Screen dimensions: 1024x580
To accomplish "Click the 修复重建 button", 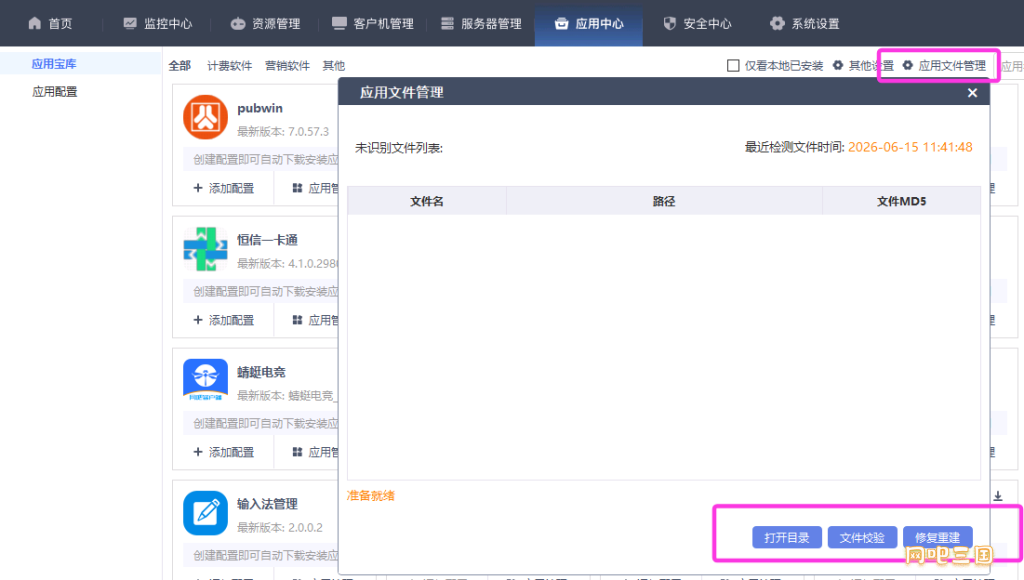I will 937,538.
